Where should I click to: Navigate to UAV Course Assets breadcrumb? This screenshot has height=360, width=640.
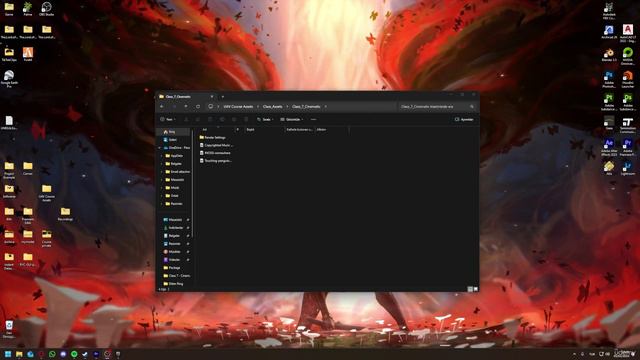pyautogui.click(x=238, y=107)
